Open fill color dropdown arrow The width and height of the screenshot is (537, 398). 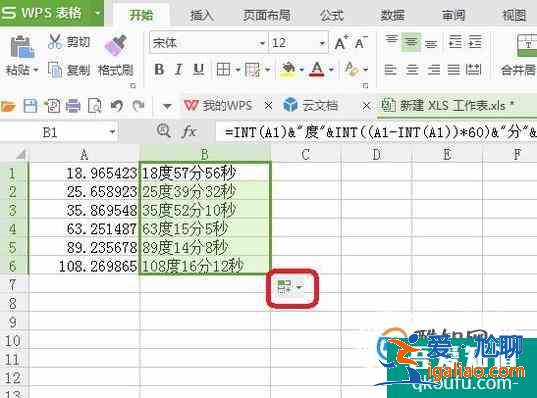302,70
